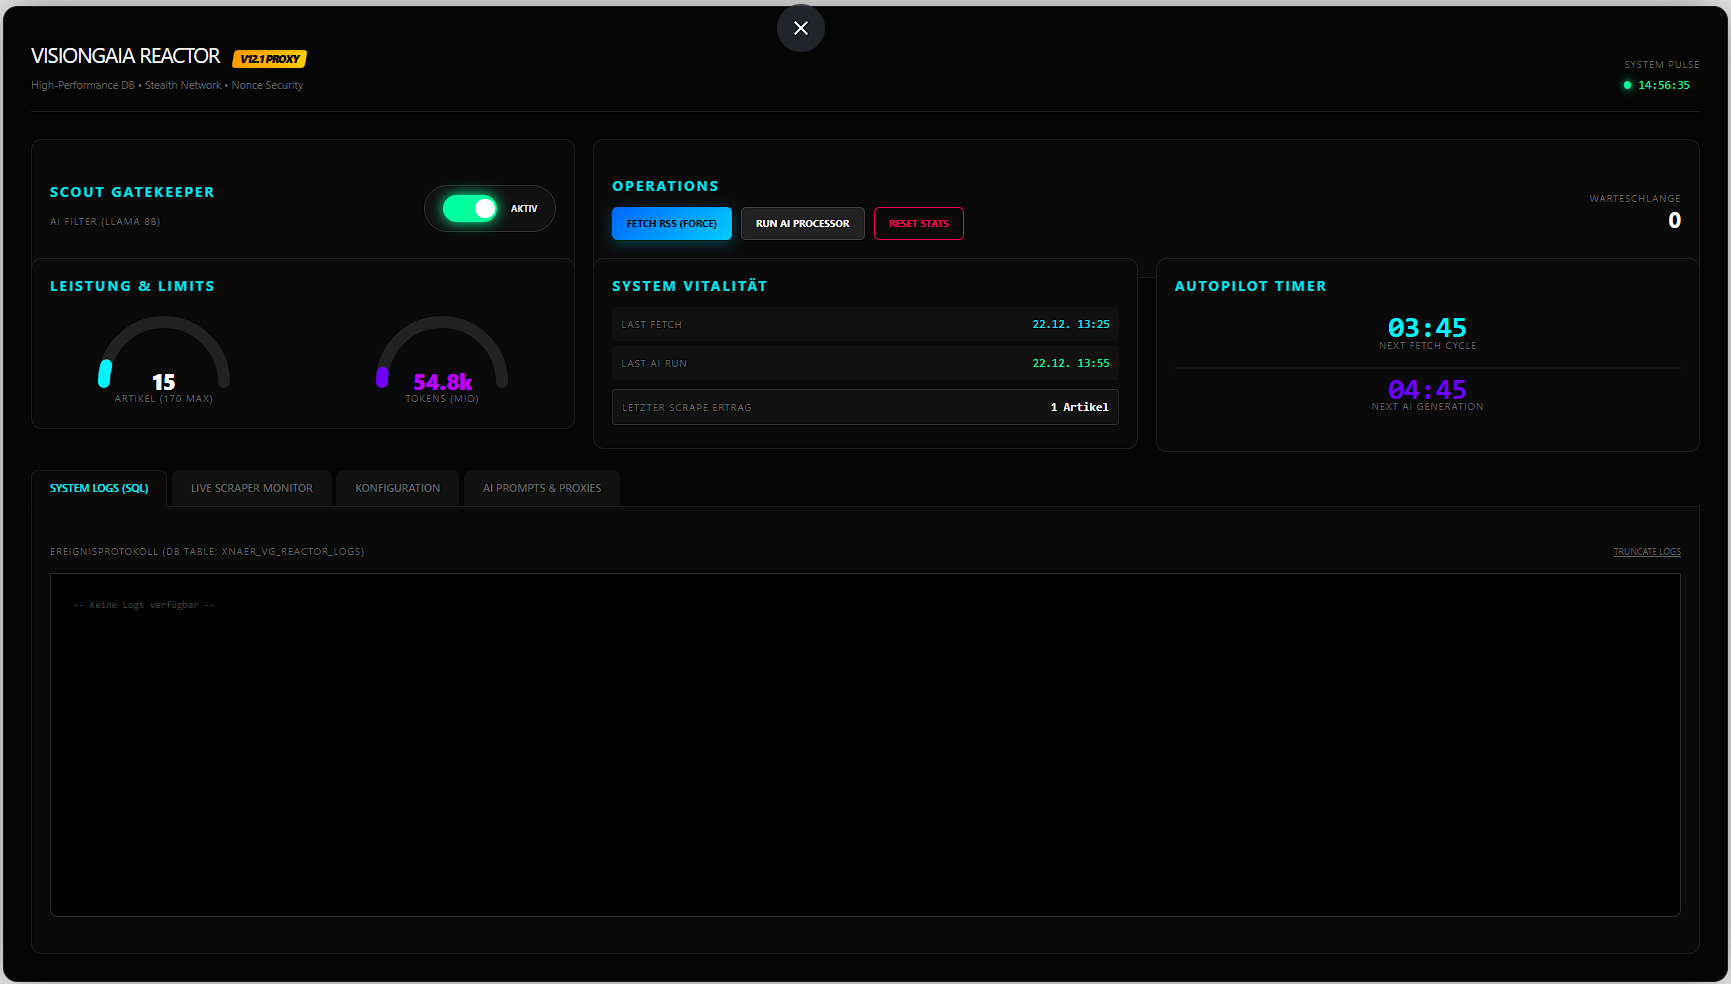Click the V12.1 PROXY version badge
Image resolution: width=1731 pixels, height=984 pixels.
tap(269, 58)
